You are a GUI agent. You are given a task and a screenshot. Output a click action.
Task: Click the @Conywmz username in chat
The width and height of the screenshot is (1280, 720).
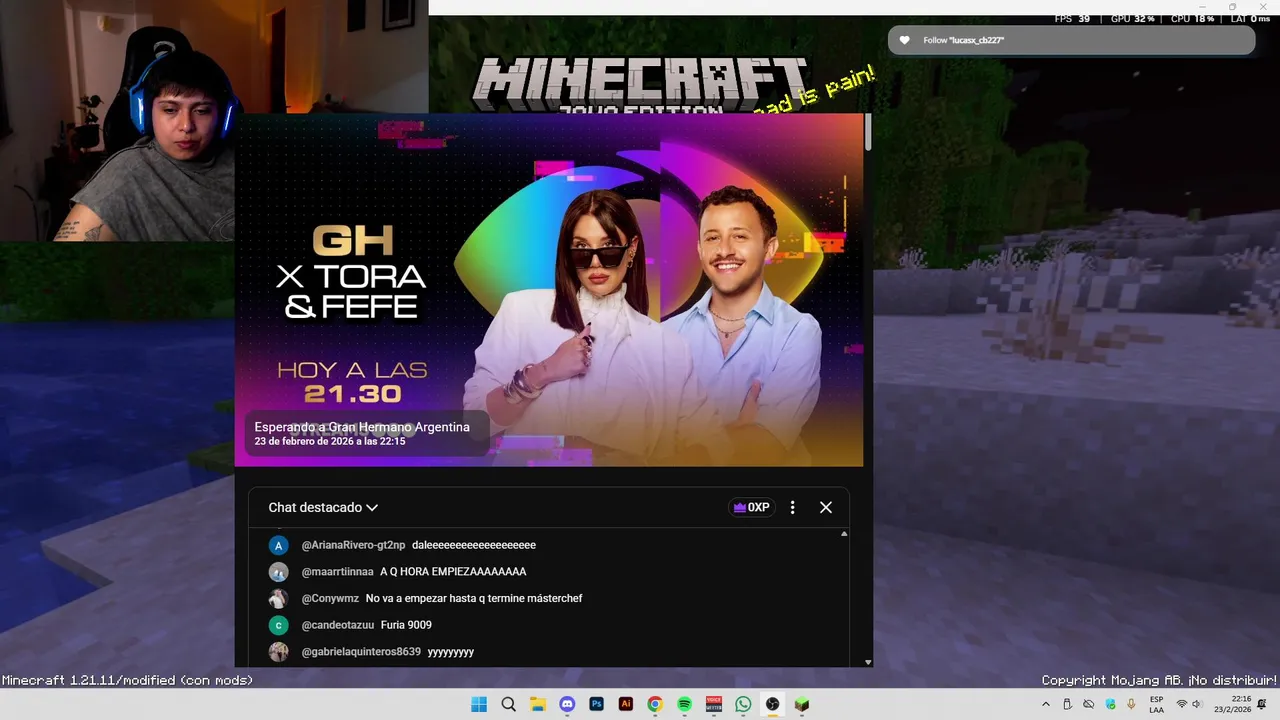tap(330, 598)
